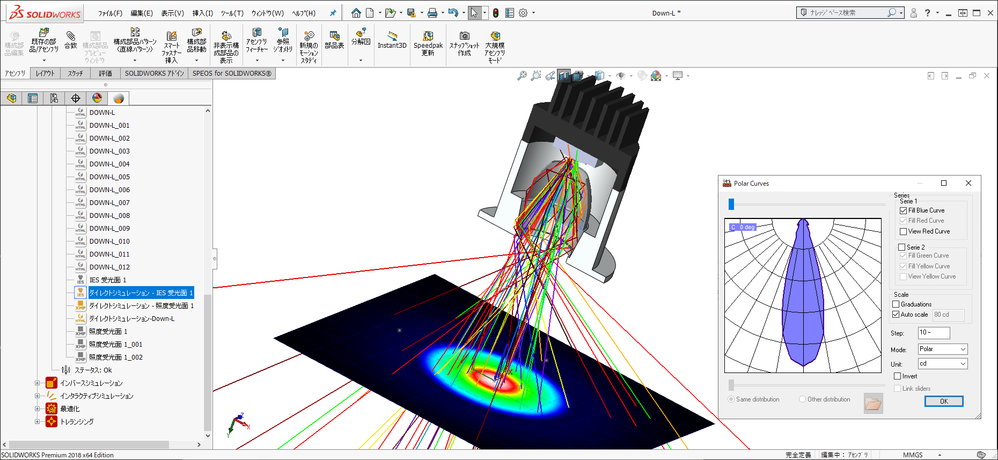Undo the last action with the Undo icon
Screen dimensions: 998x460
click(453, 12)
